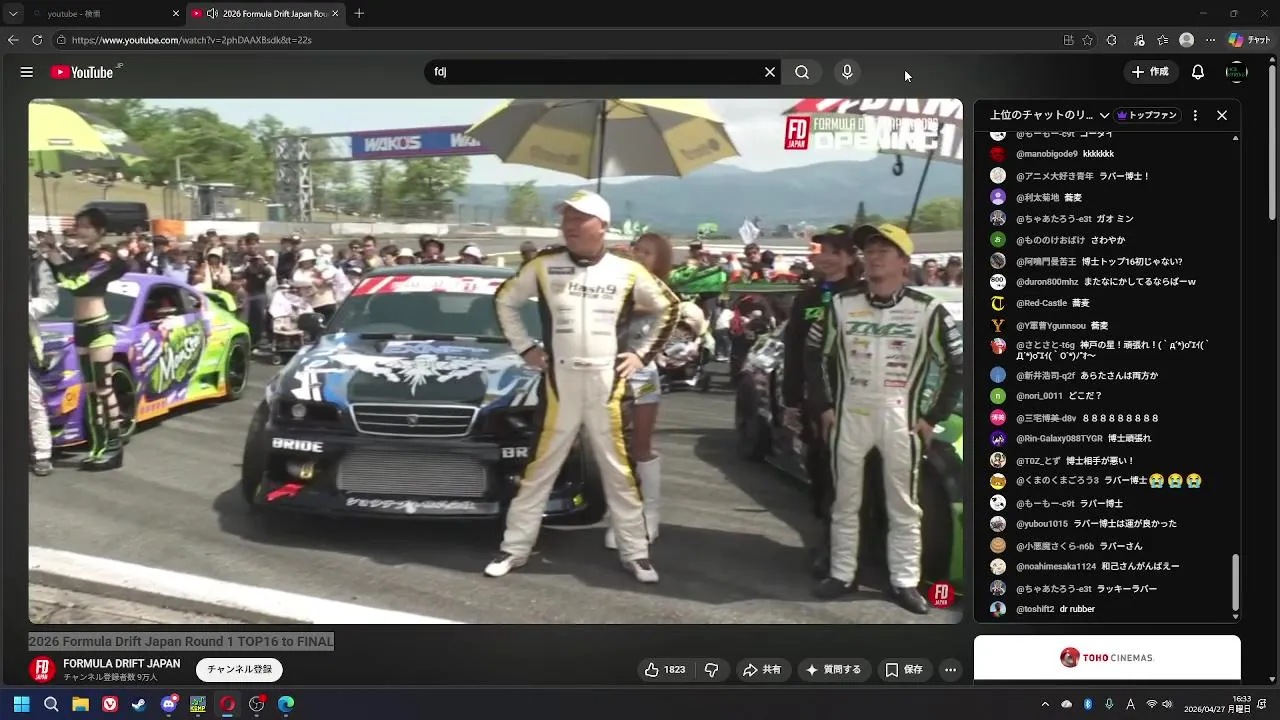Go to the YouTube home logo
This screenshot has height=720, width=1280.
click(82, 72)
